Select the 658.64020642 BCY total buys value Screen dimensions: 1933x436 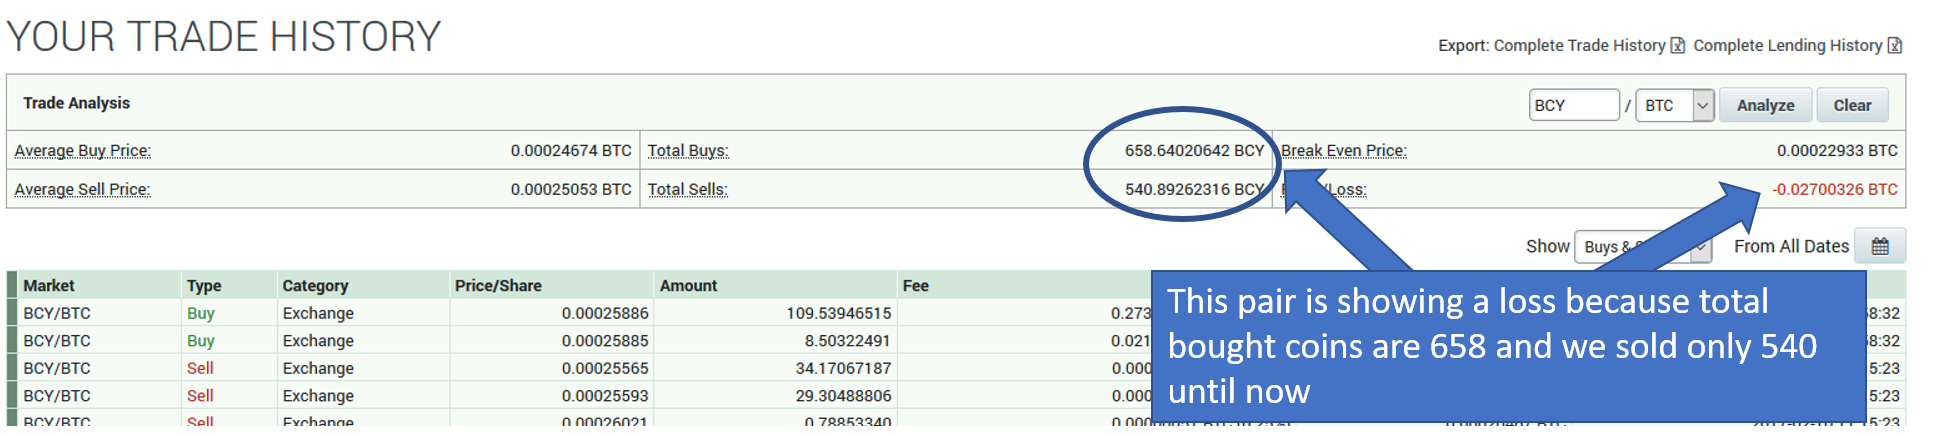coord(1194,151)
